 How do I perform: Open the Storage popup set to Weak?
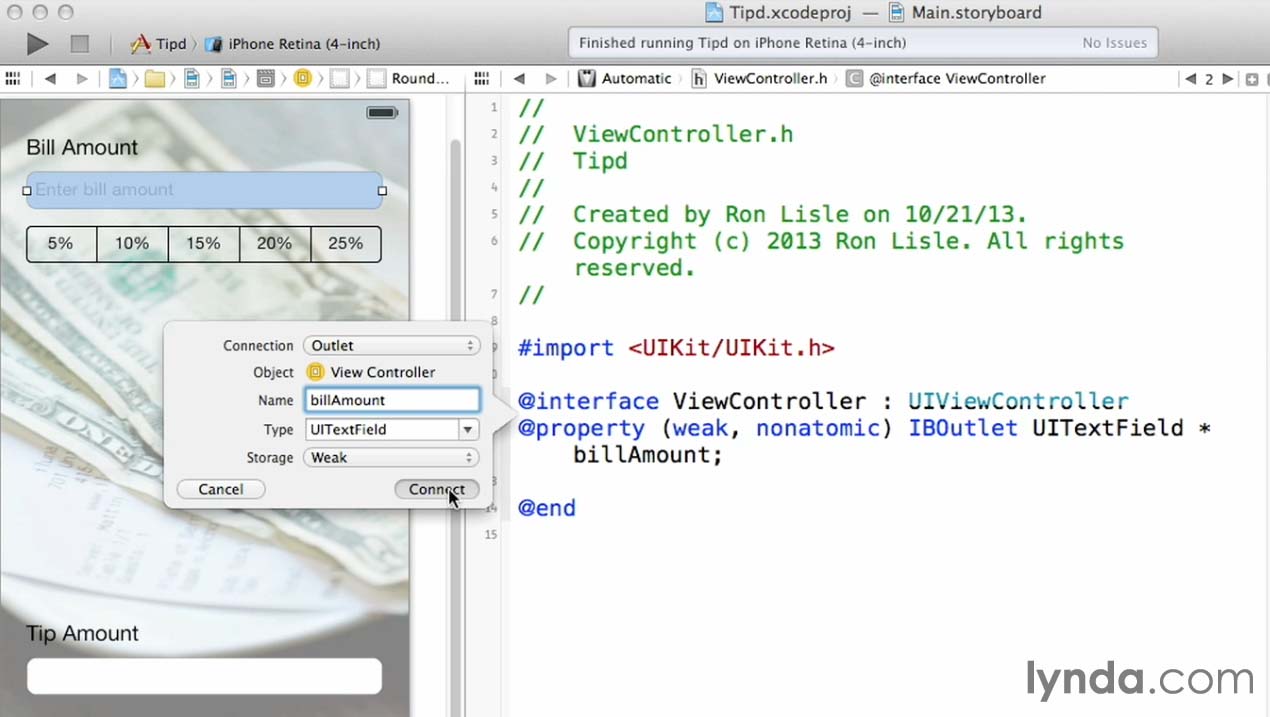391,458
